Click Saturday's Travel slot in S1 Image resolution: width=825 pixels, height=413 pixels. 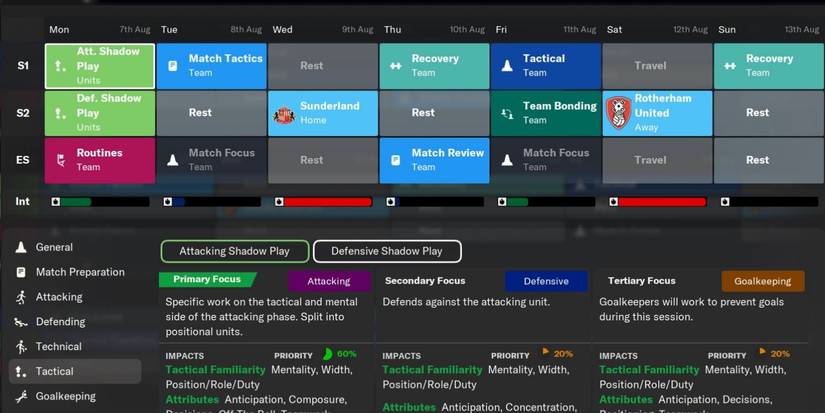658,66
